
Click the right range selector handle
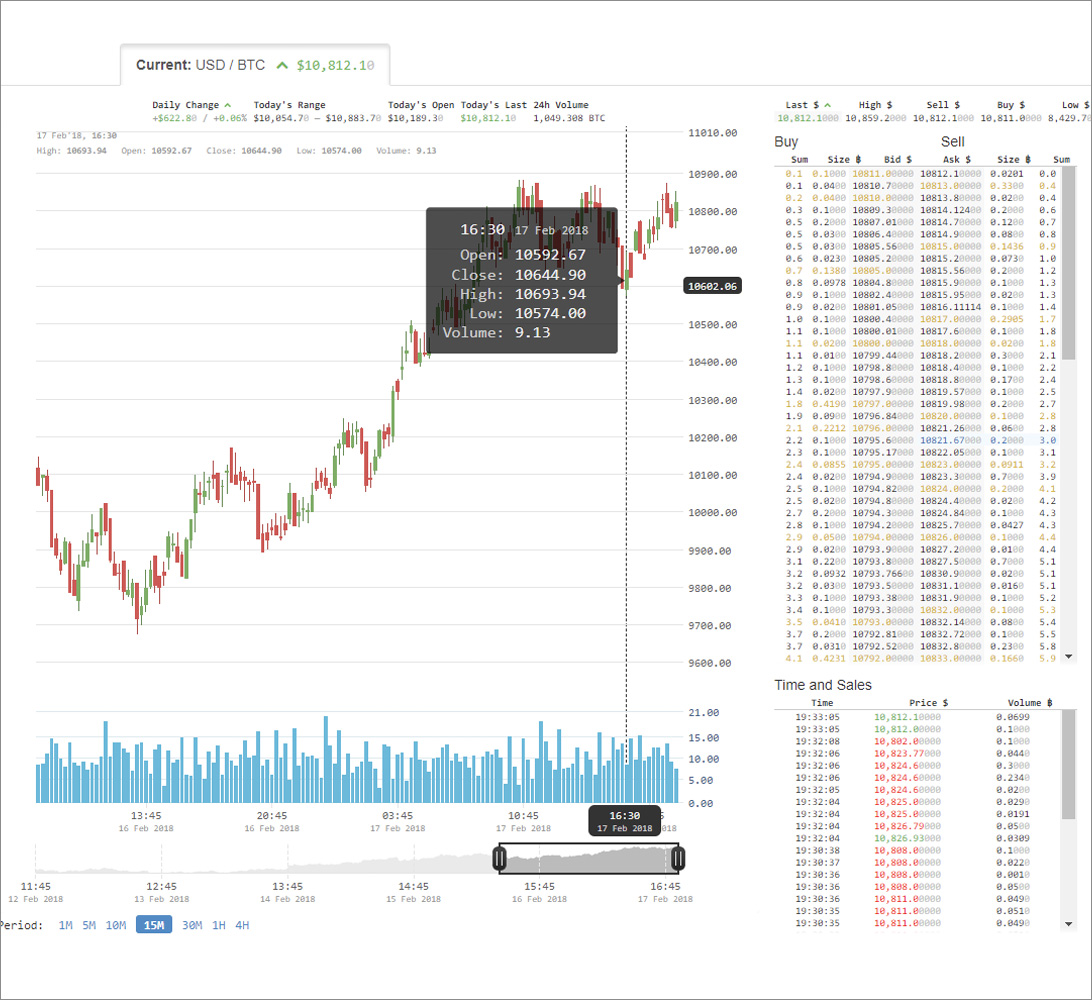pyautogui.click(x=679, y=858)
